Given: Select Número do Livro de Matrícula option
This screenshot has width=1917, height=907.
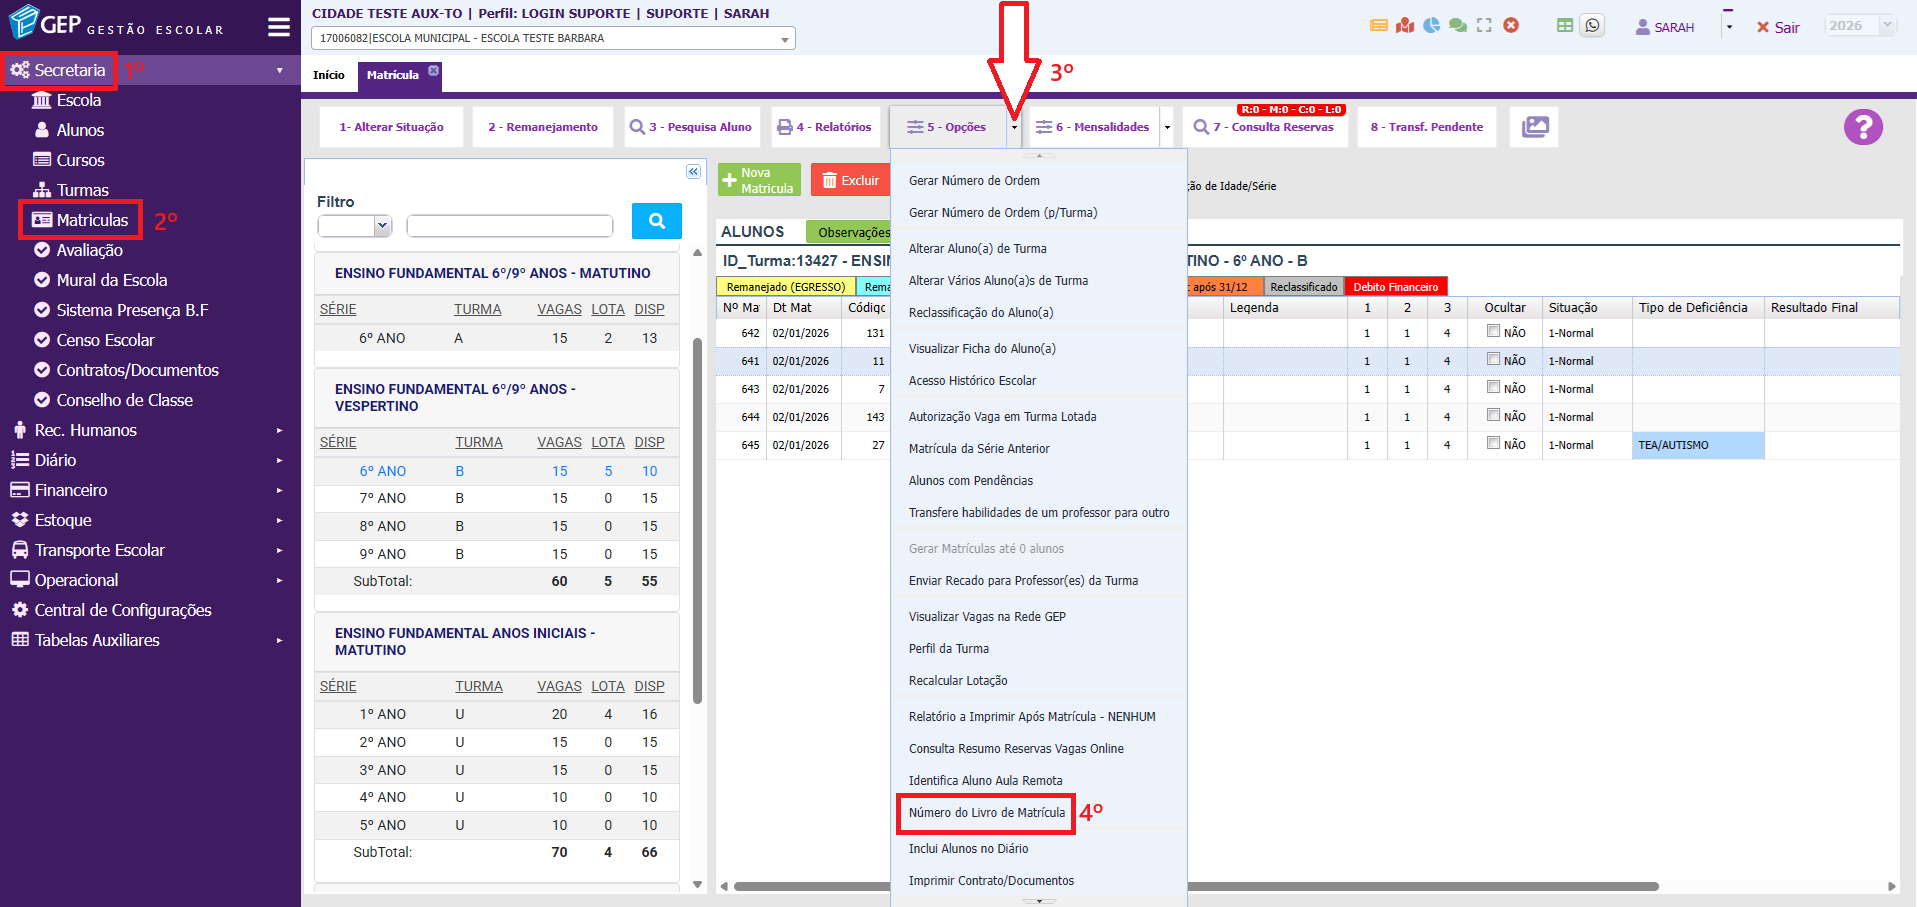Looking at the screenshot, I should click(986, 813).
